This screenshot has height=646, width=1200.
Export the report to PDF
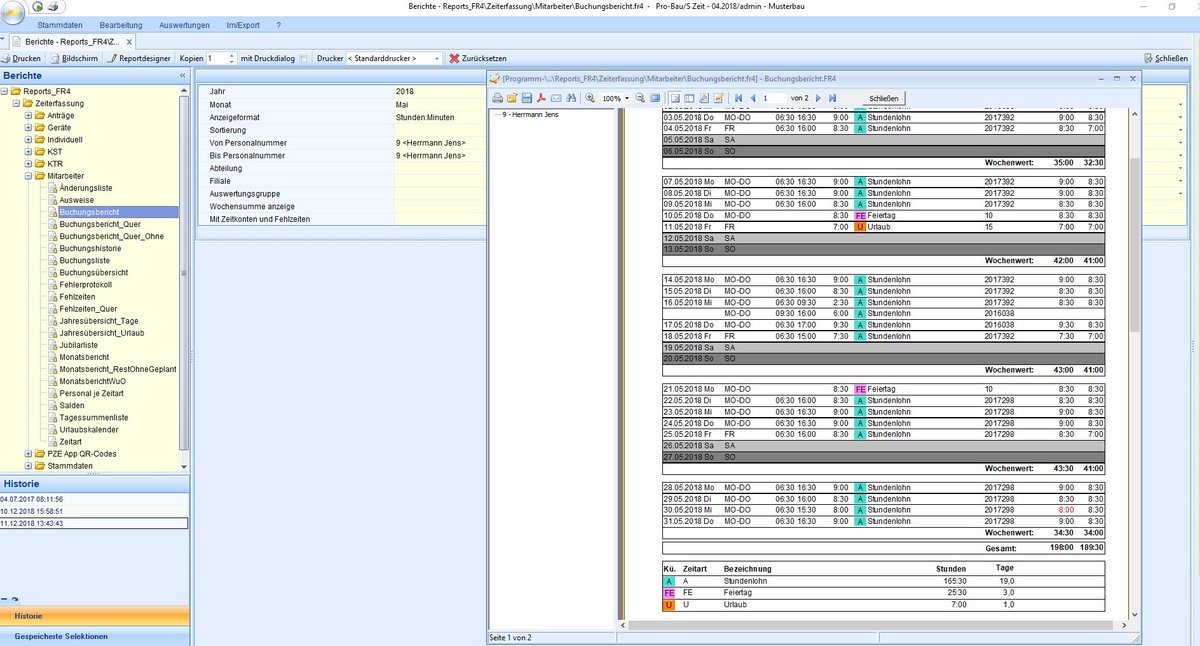(540, 98)
